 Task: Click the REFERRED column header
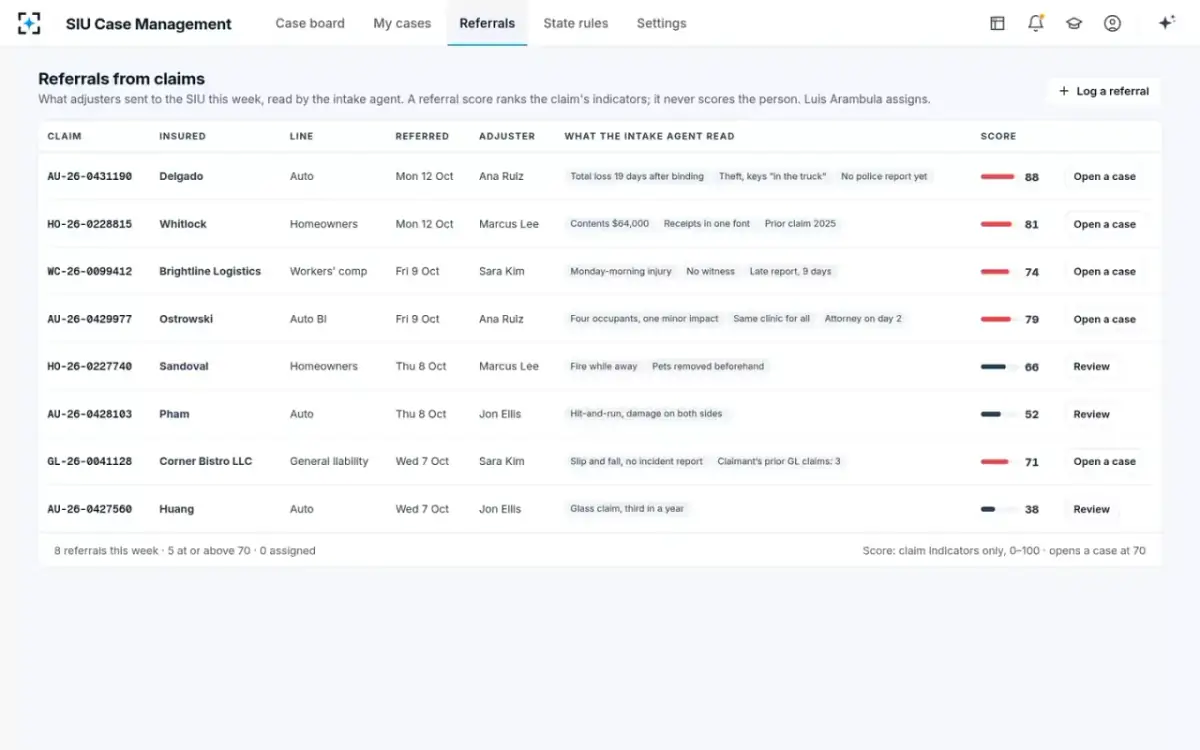point(422,136)
